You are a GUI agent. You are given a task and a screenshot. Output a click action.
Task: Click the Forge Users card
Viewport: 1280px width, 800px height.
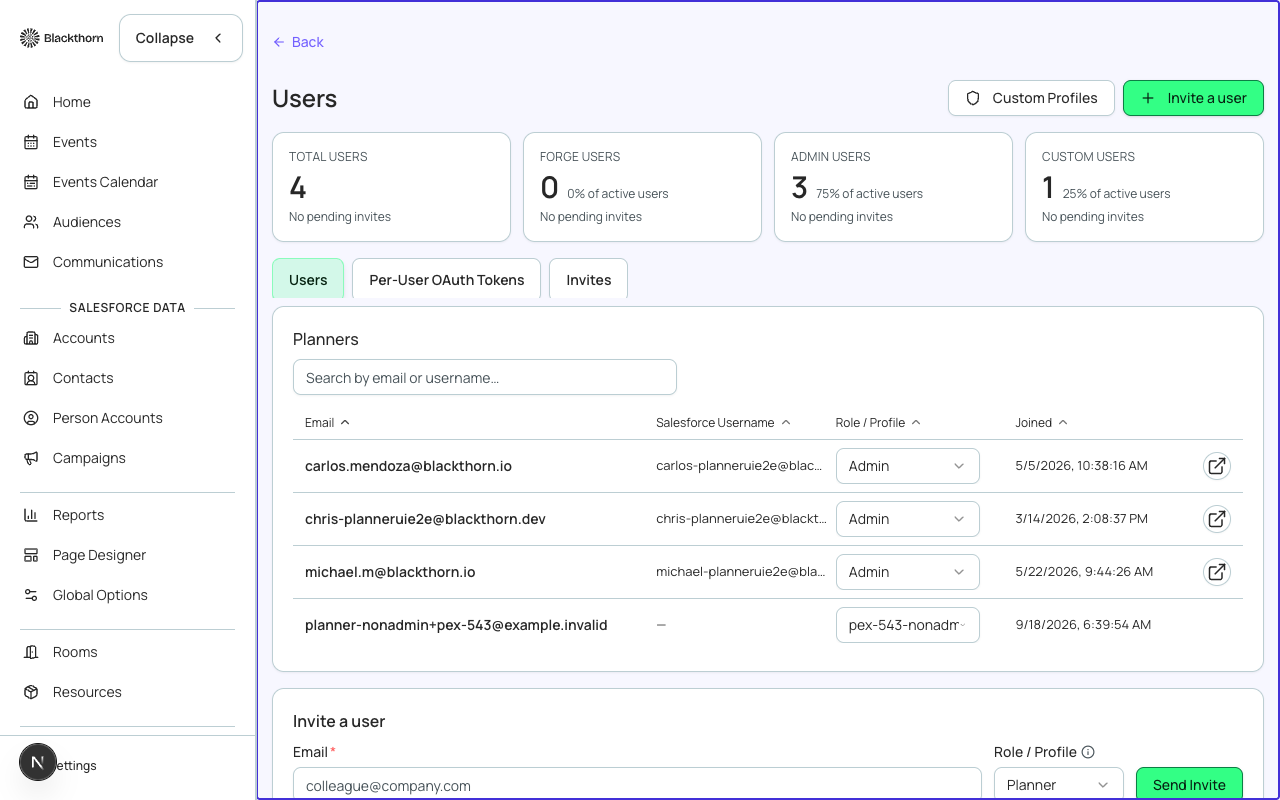pyautogui.click(x=642, y=187)
